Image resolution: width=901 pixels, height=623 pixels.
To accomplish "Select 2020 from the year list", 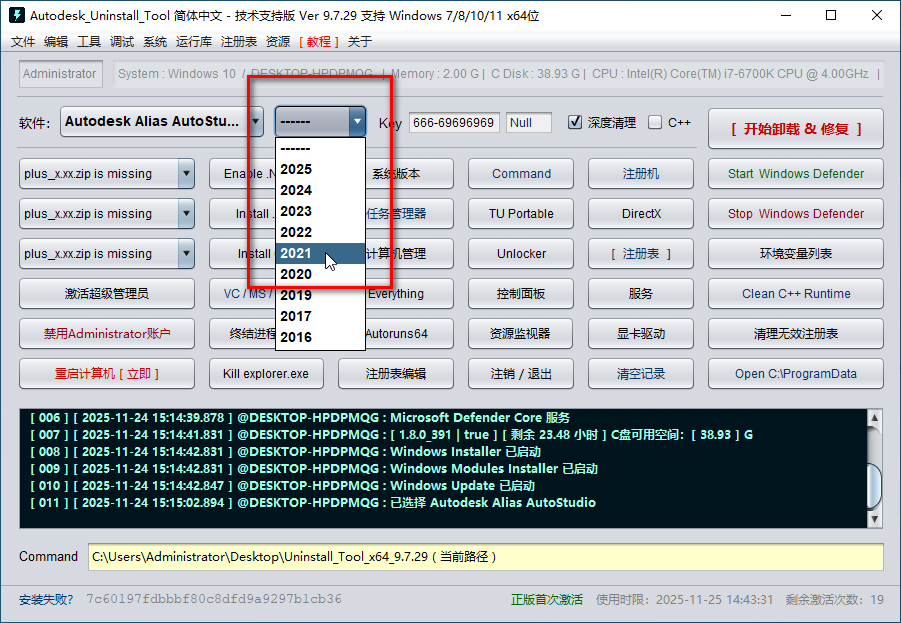I will (320, 274).
